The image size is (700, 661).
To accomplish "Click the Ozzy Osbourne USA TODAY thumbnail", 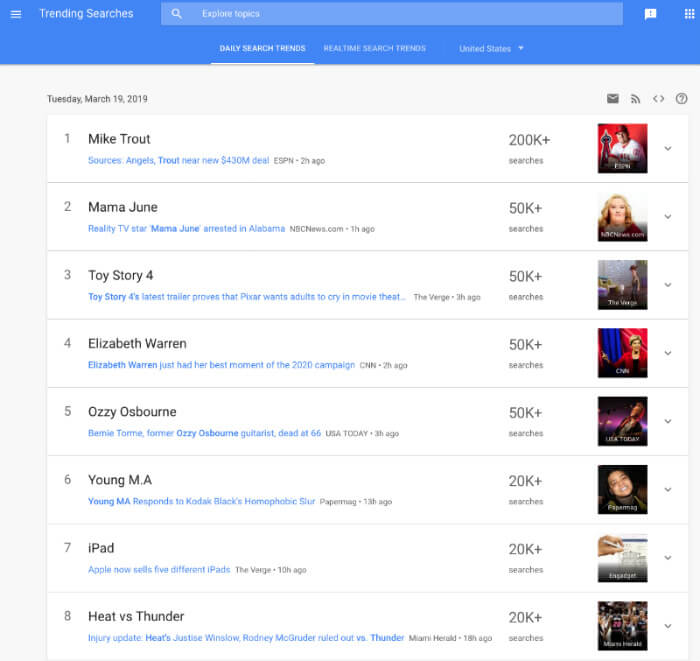I will pos(623,421).
